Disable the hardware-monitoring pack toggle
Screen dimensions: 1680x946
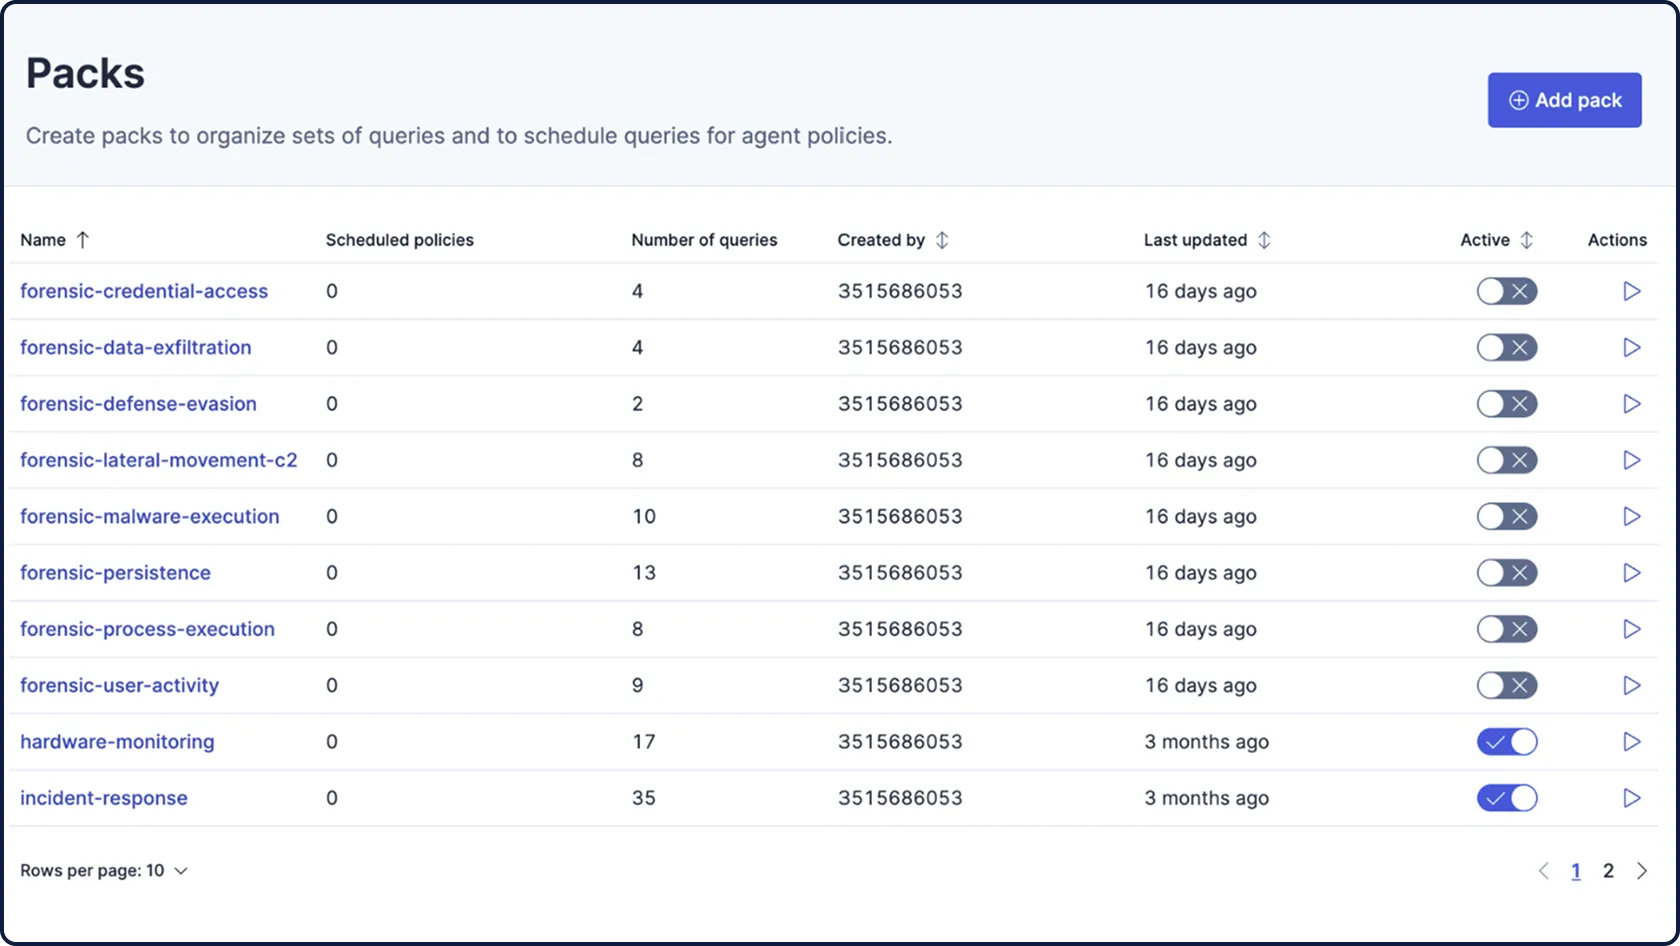coord(1506,742)
